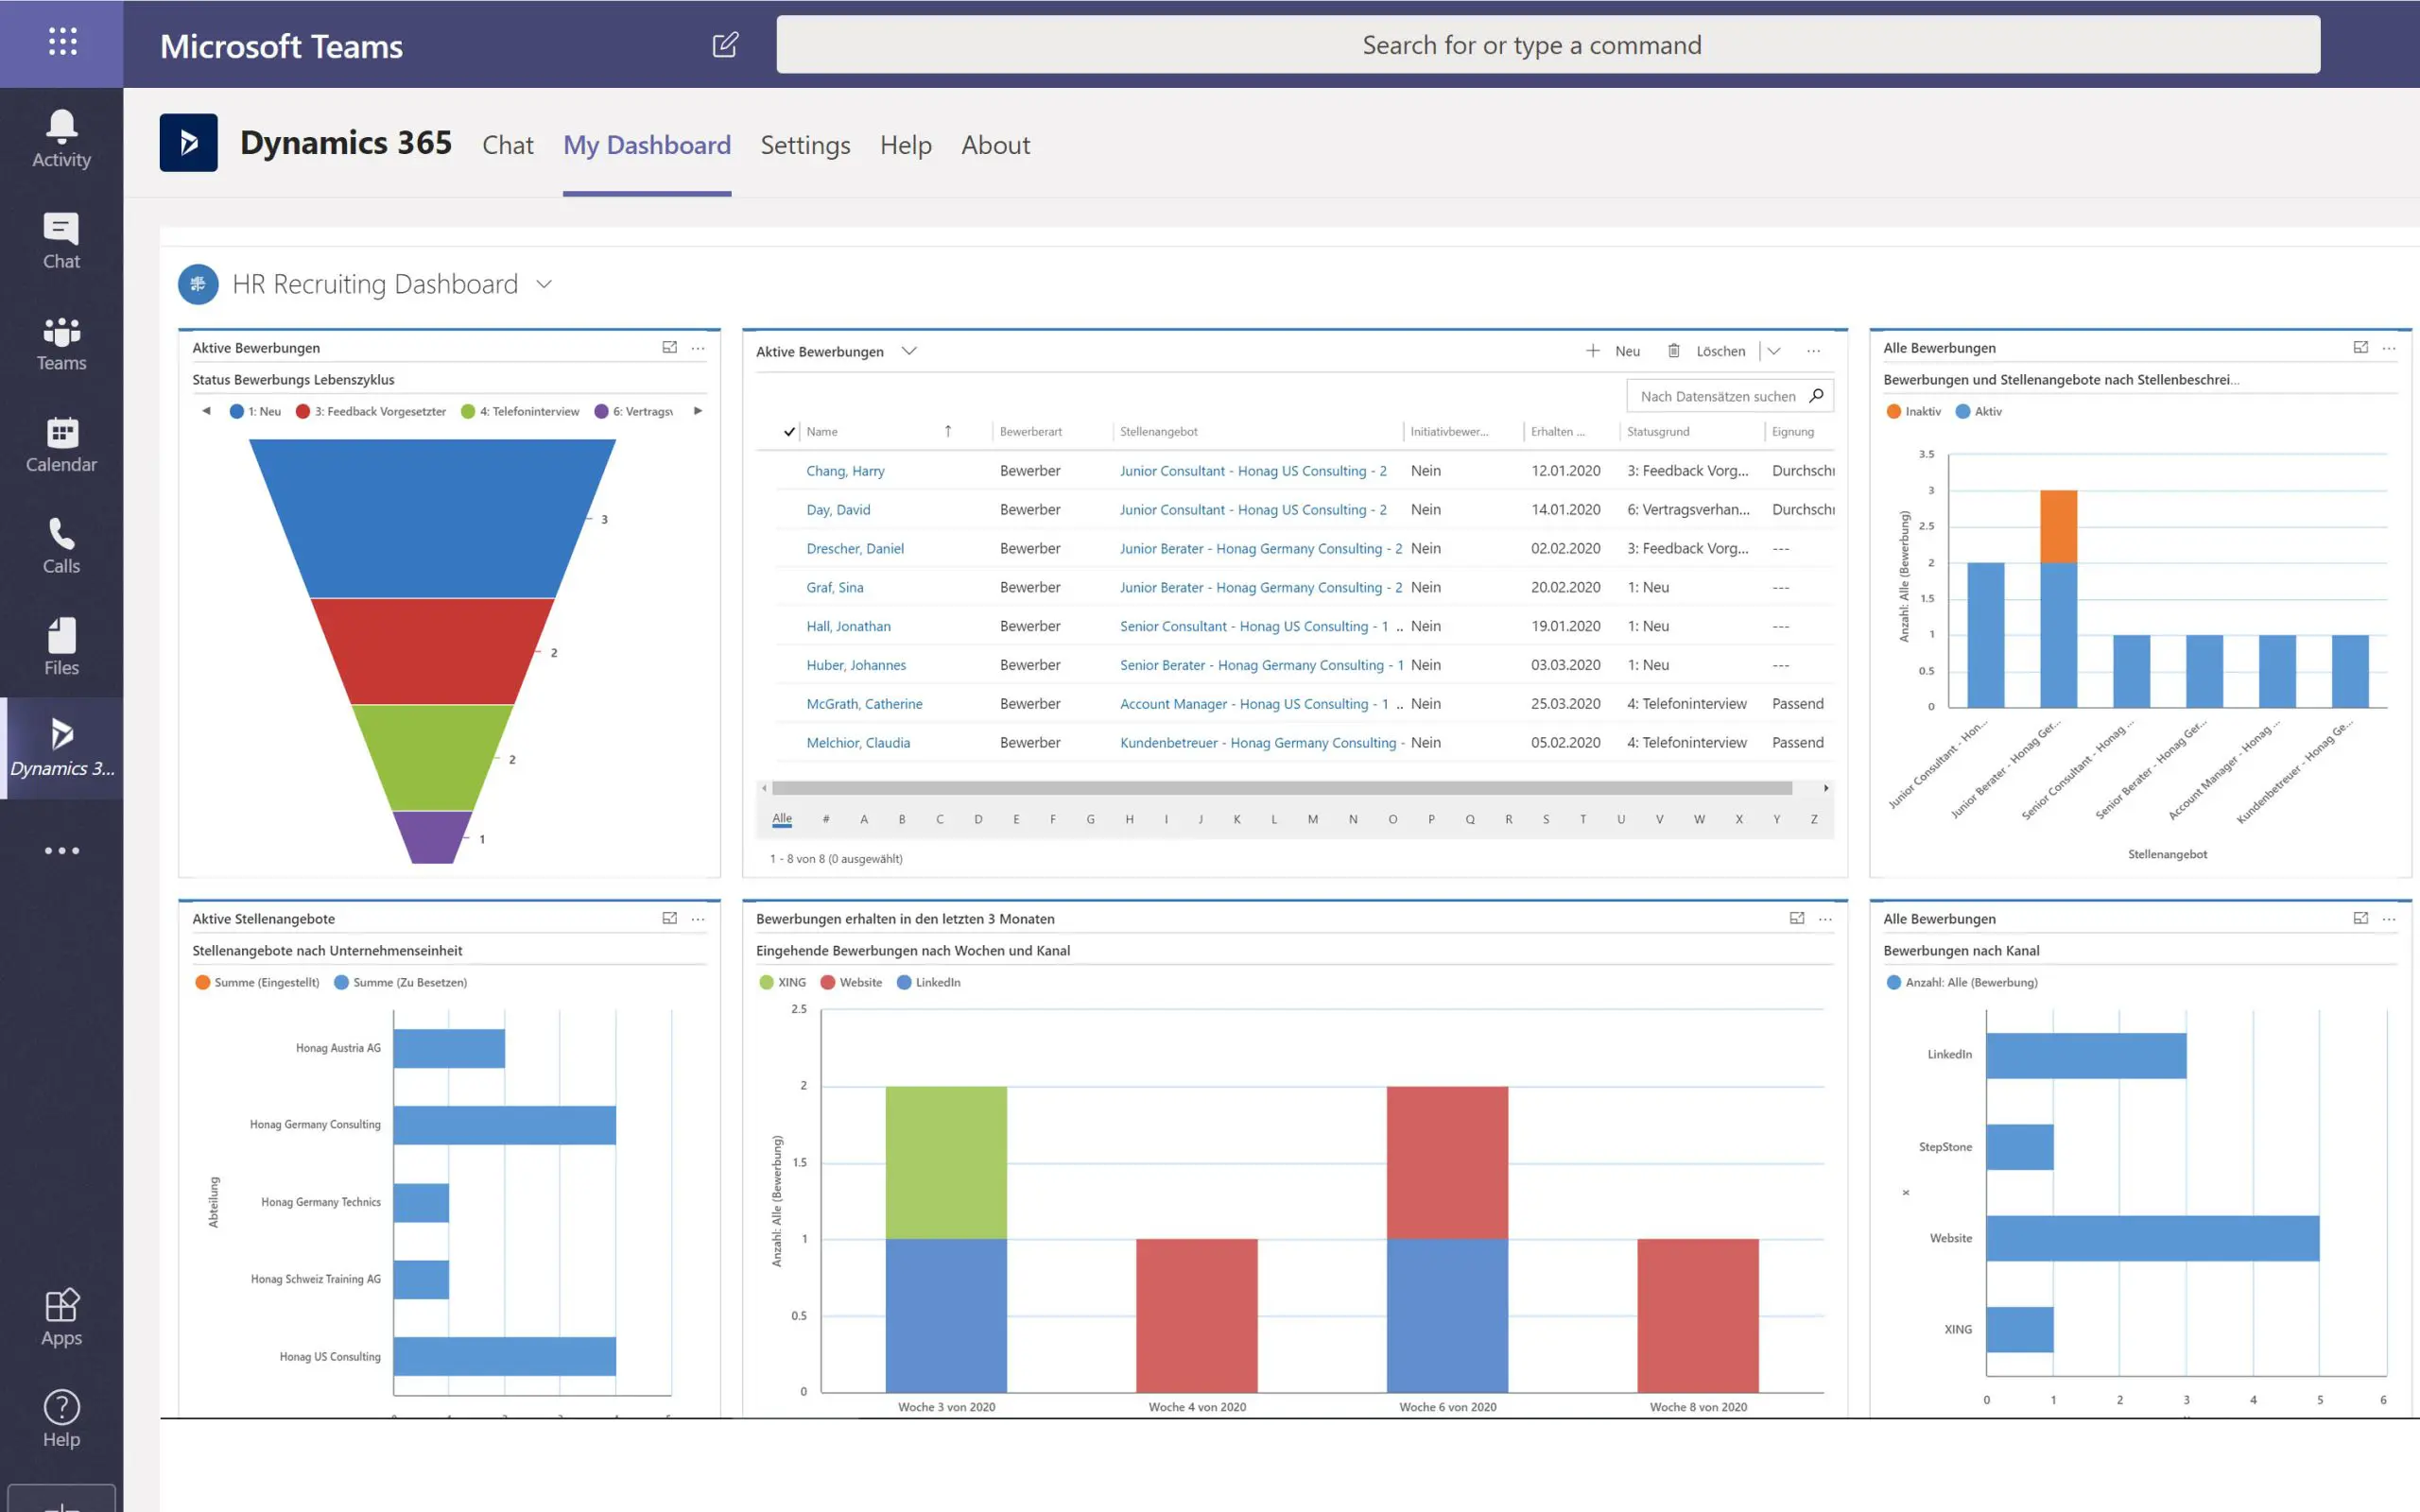Open more commands ellipsis in grid toolbar

pos(1813,351)
